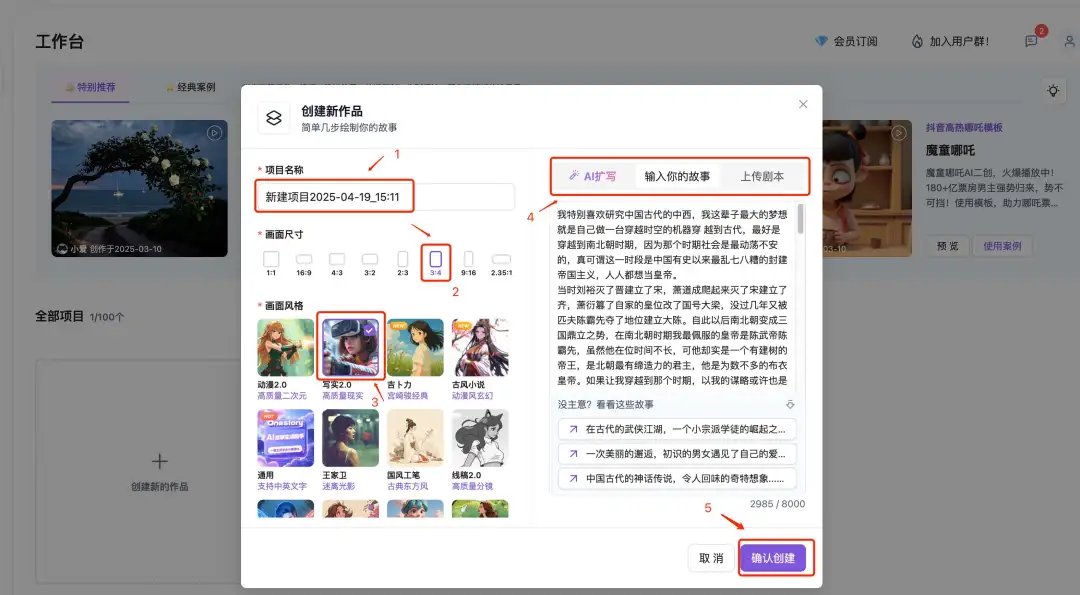This screenshot has height=595, width=1080.
Task: Pick the 王家卫 style thumbnail
Action: [x=351, y=438]
